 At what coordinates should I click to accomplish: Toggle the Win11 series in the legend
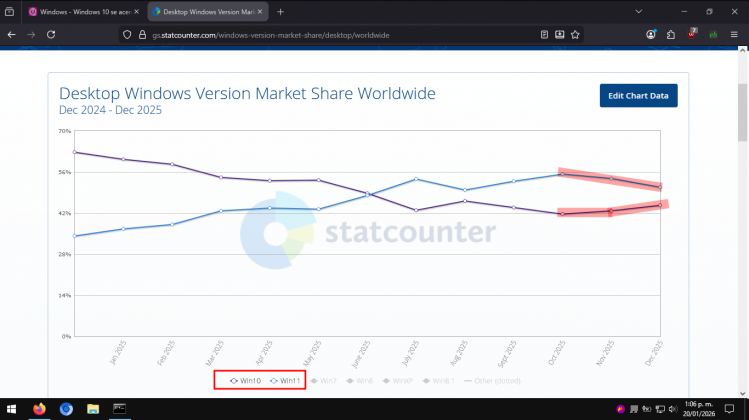pyautogui.click(x=284, y=380)
